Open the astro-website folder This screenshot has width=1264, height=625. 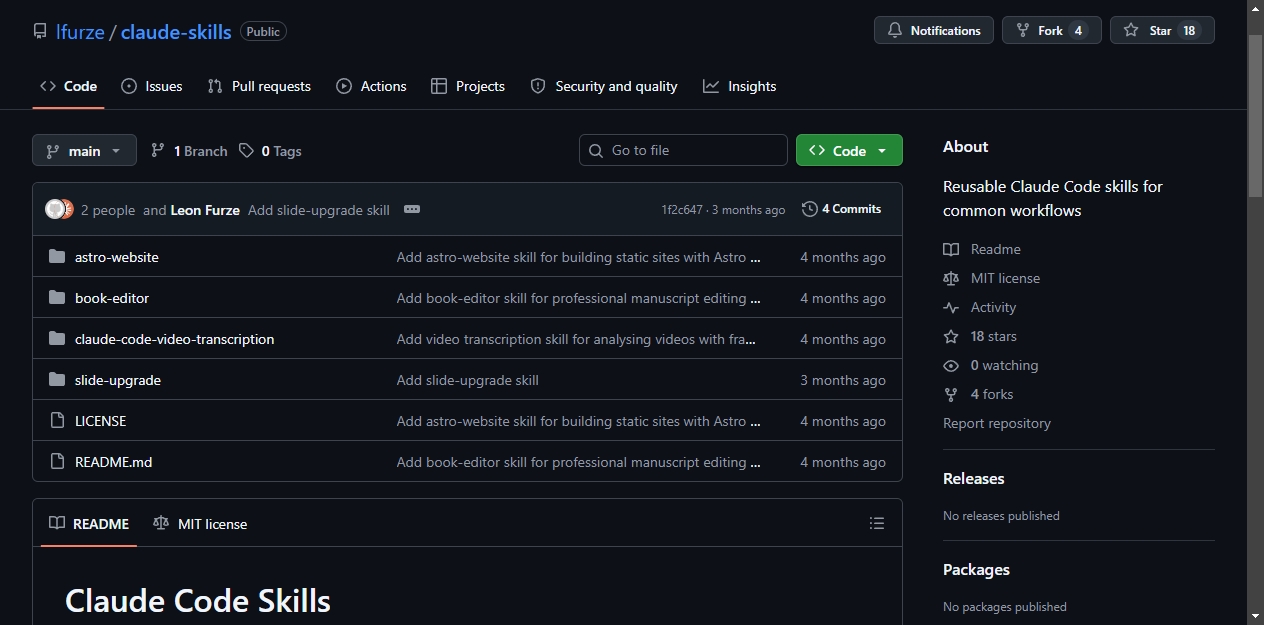tap(117, 257)
